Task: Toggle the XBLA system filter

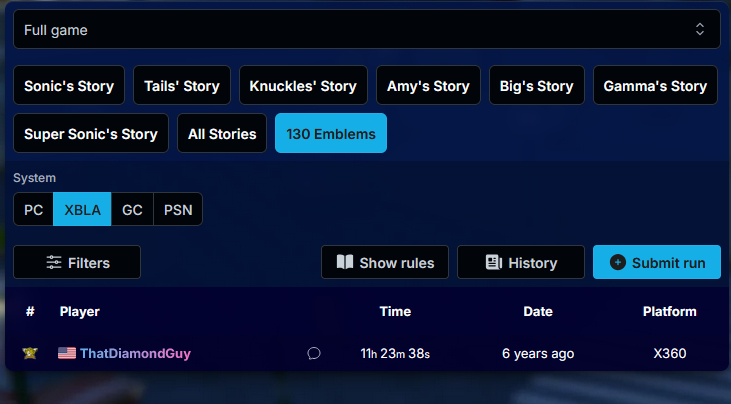Action: (82, 210)
